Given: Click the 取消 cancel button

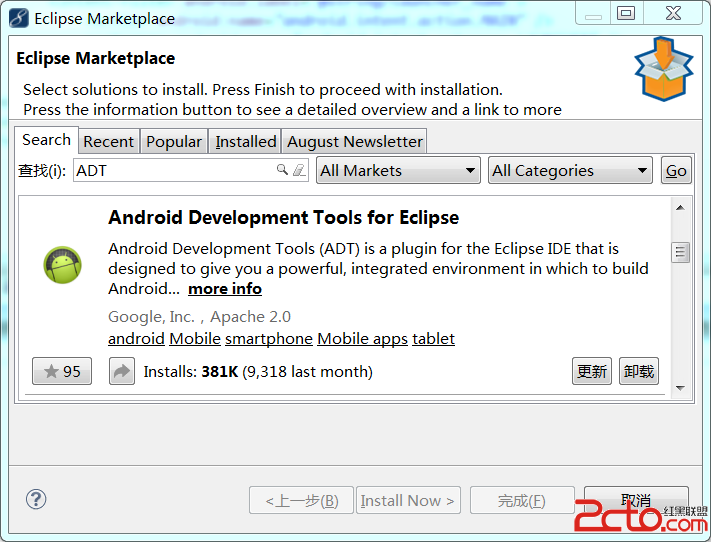Looking at the screenshot, I should [x=636, y=500].
